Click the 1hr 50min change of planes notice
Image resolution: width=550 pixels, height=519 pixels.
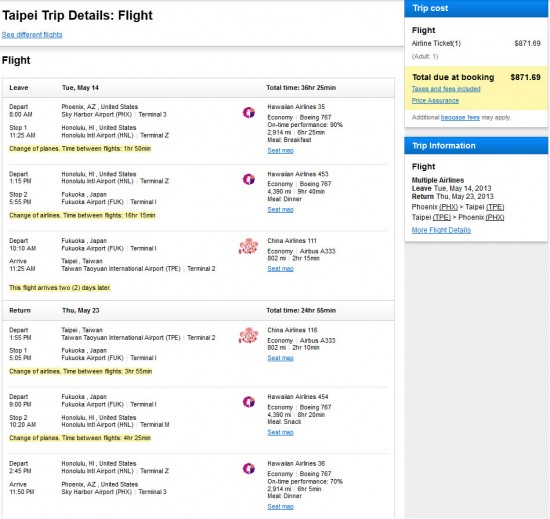(x=80, y=149)
